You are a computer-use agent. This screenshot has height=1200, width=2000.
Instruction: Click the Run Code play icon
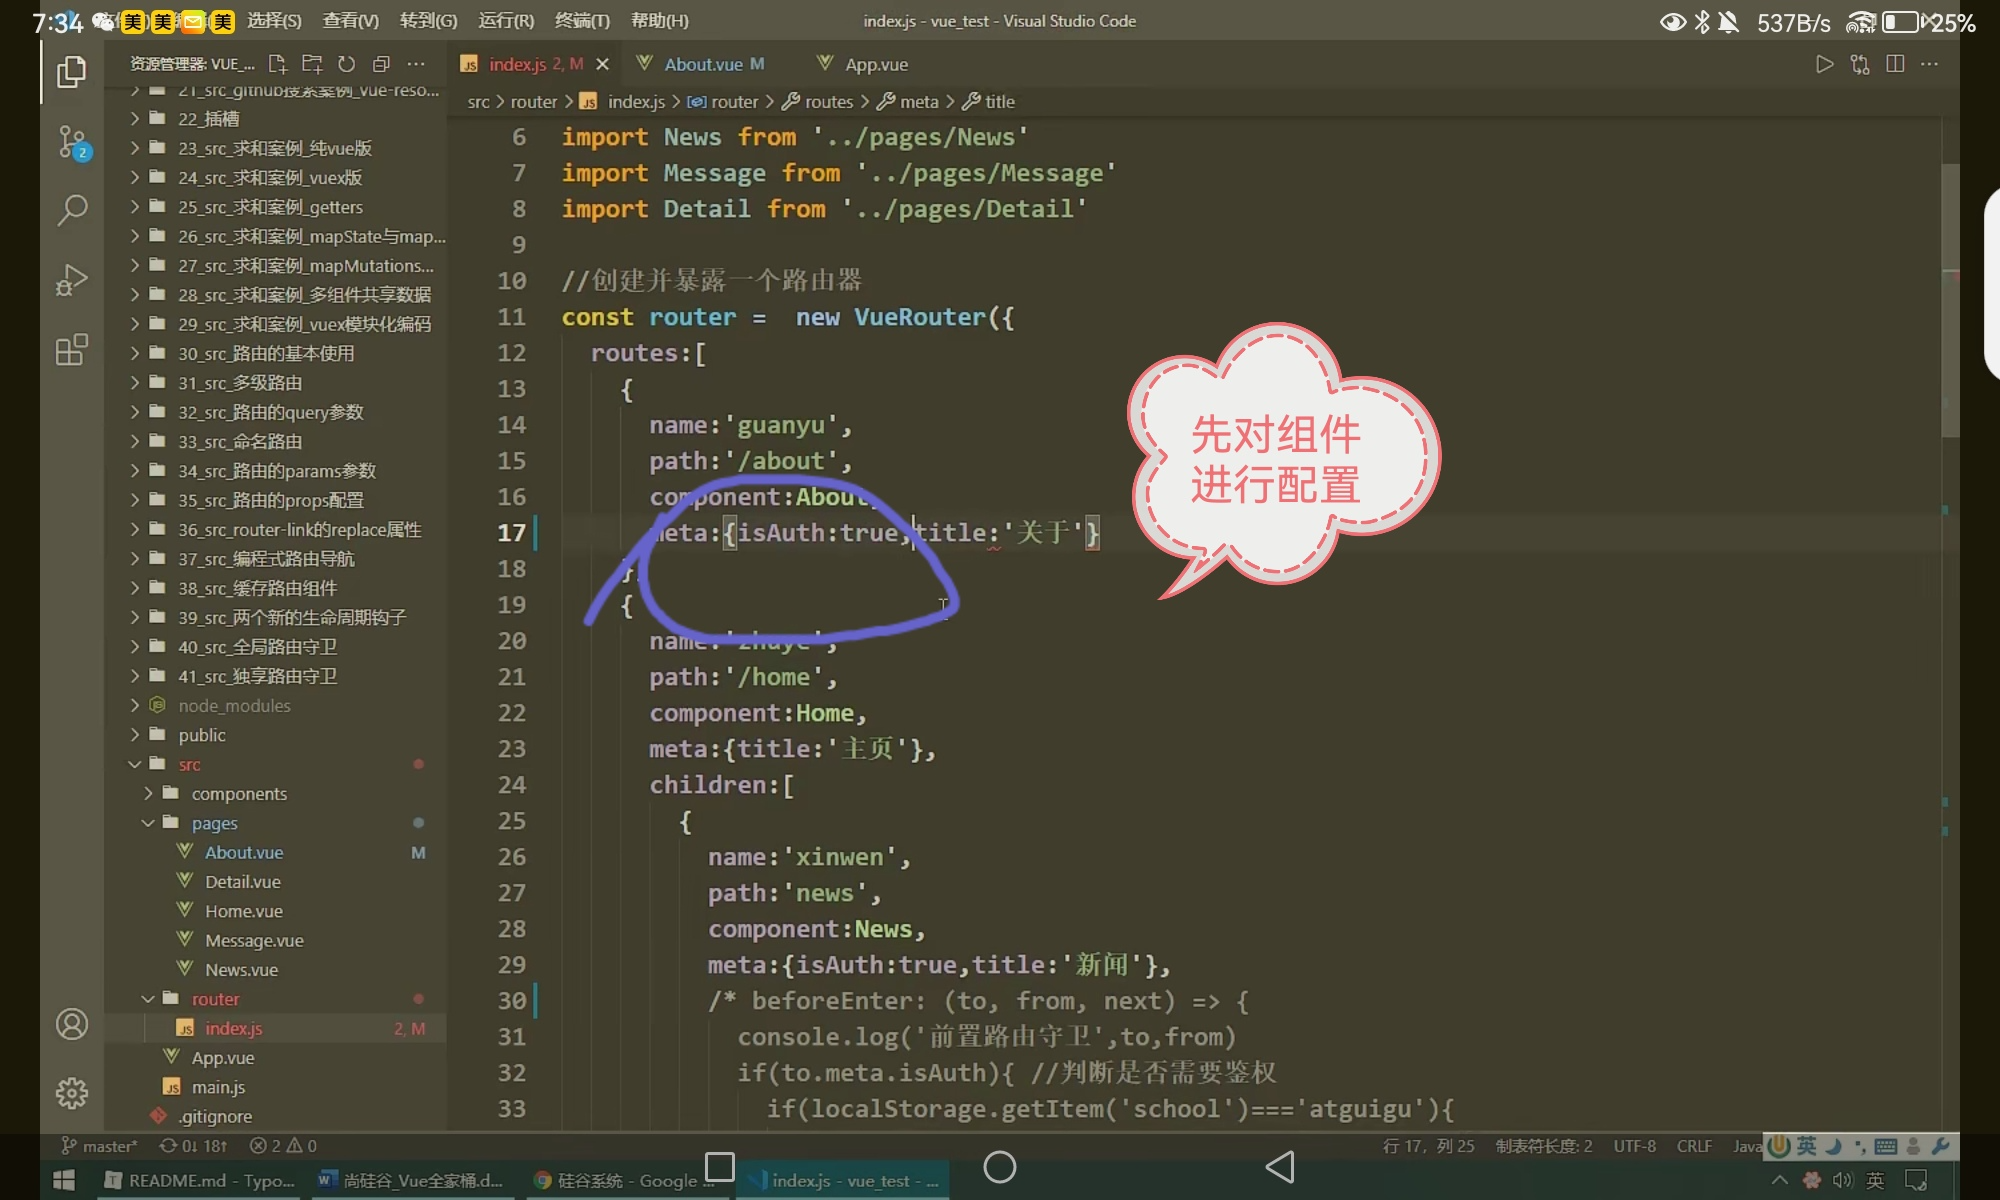[x=1824, y=64]
